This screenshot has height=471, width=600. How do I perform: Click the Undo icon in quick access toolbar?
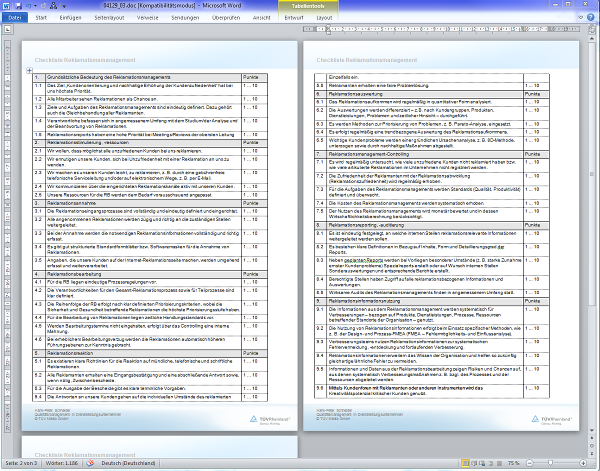(x=27, y=5)
